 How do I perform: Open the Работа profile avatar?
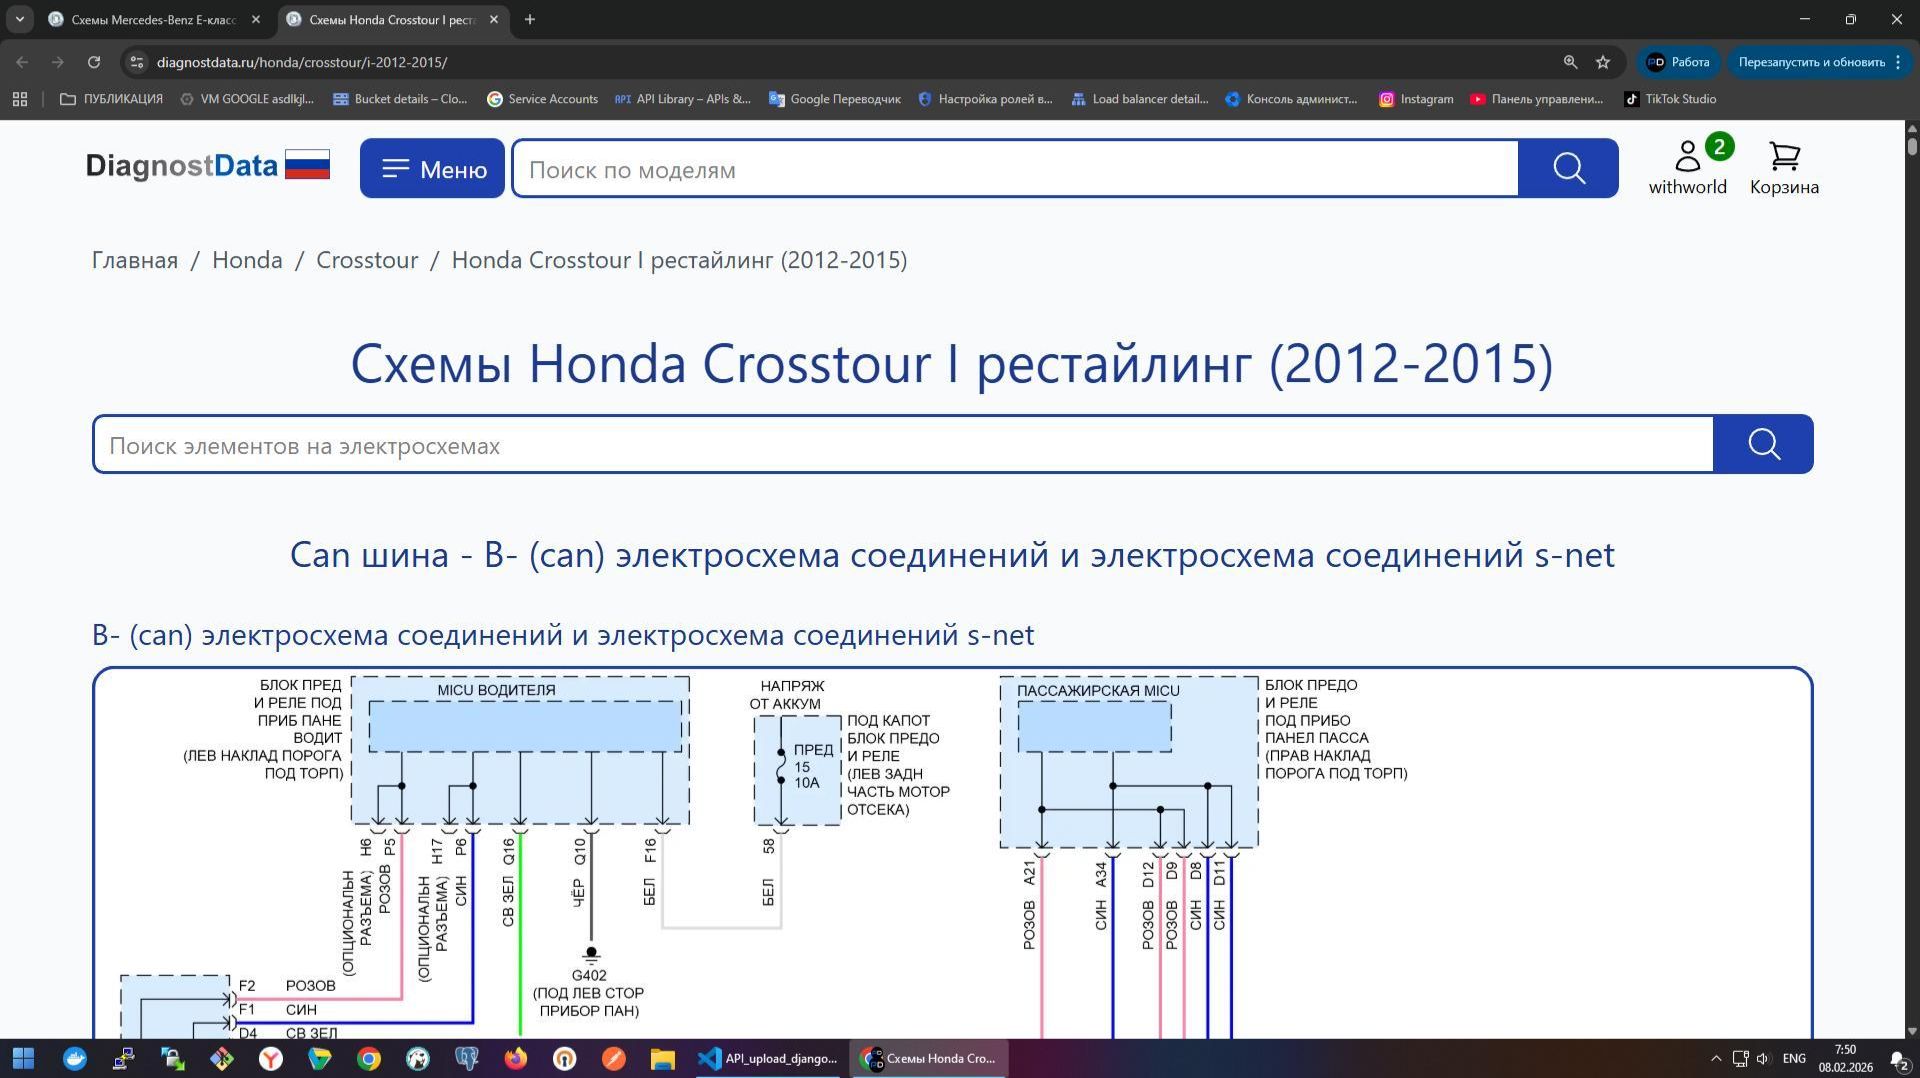[1655, 62]
